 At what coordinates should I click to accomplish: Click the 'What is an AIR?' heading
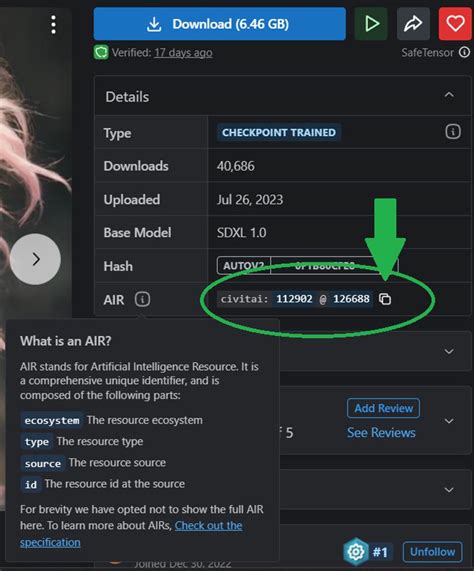pos(66,341)
